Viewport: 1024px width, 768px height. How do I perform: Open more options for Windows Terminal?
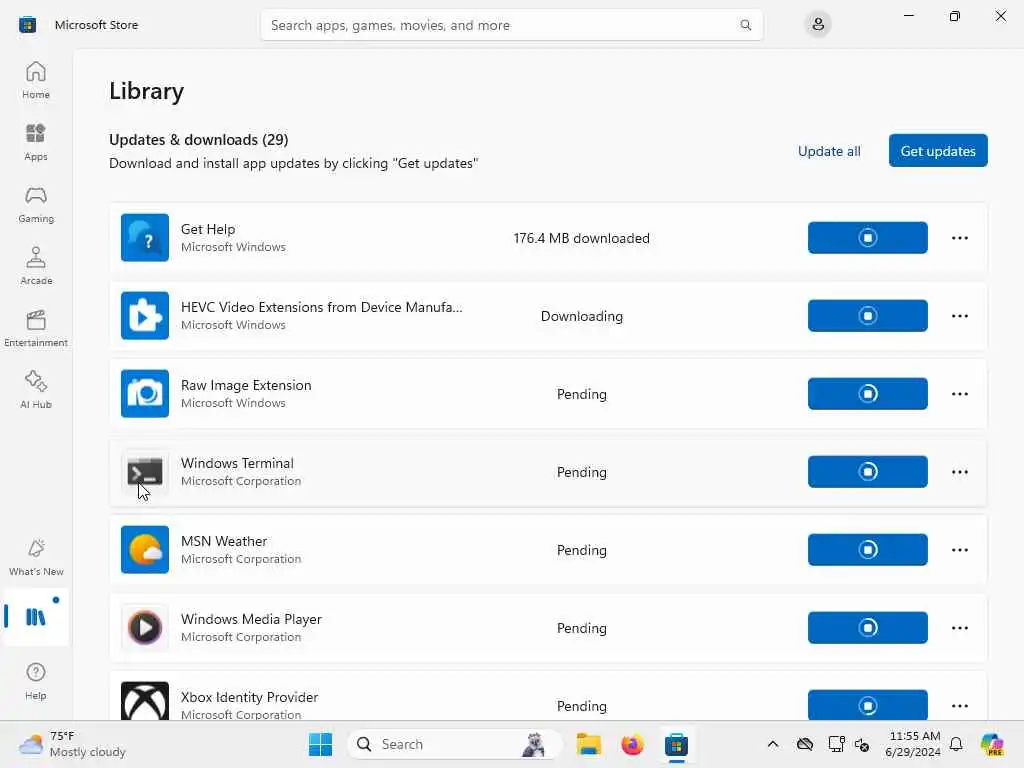(959, 472)
